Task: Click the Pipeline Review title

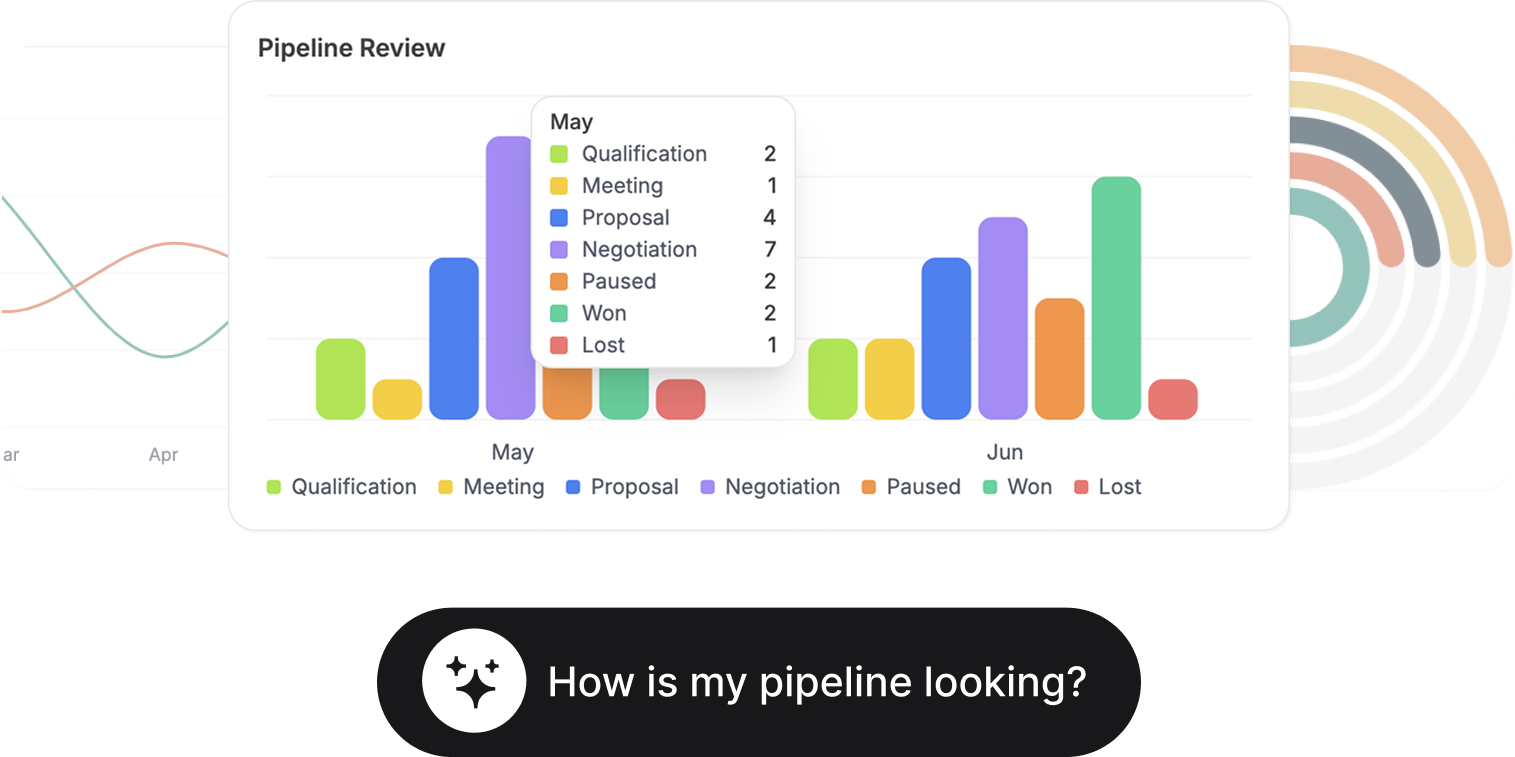Action: coord(351,48)
